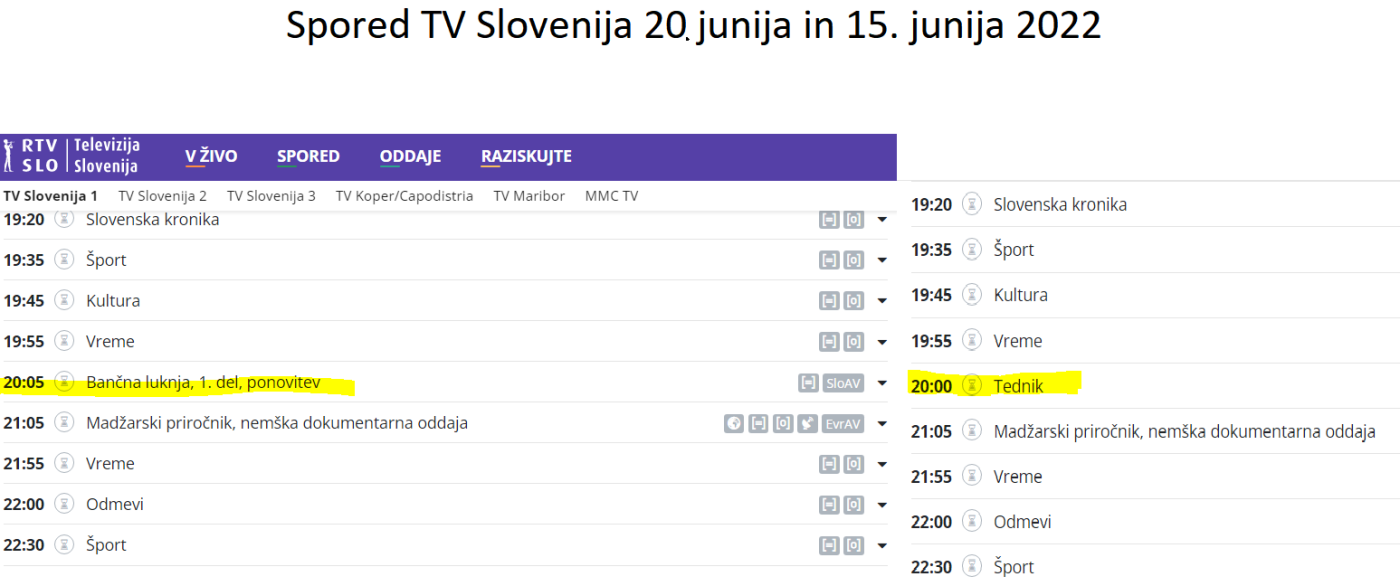This screenshot has width=1400, height=586.
Task: Open the ODDAJE menu item
Action: coord(410,157)
